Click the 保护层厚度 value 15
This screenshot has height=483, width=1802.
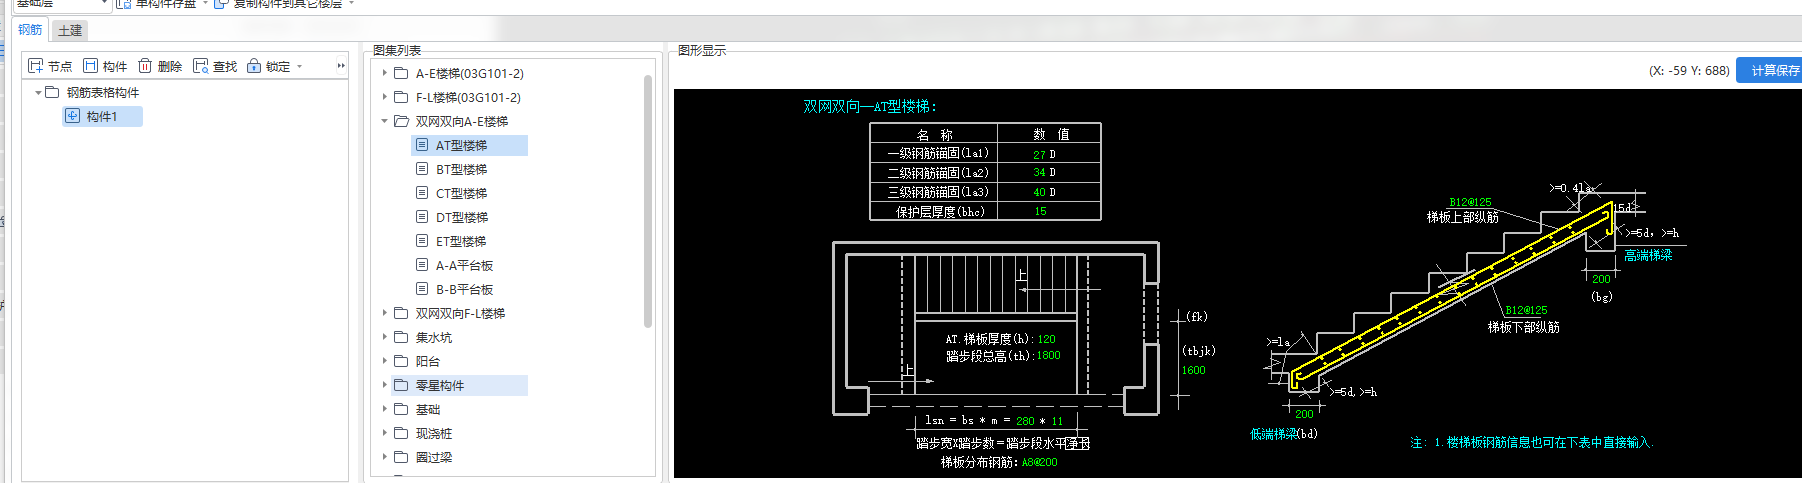(1040, 212)
